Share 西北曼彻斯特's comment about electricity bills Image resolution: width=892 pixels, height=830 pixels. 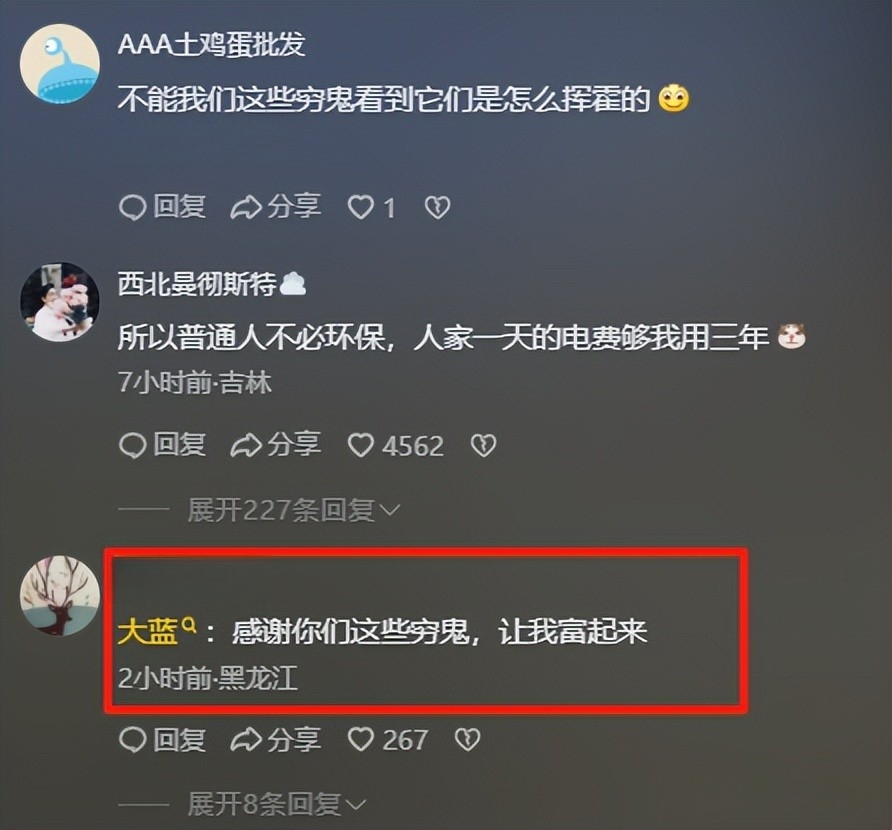pyautogui.click(x=275, y=444)
